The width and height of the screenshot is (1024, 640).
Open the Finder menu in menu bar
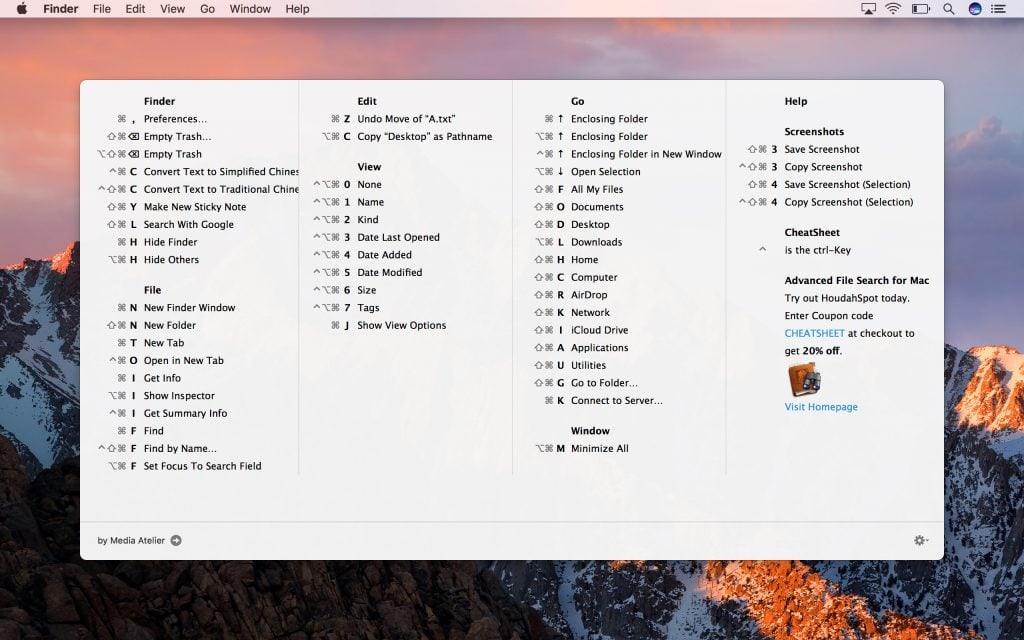tap(61, 8)
